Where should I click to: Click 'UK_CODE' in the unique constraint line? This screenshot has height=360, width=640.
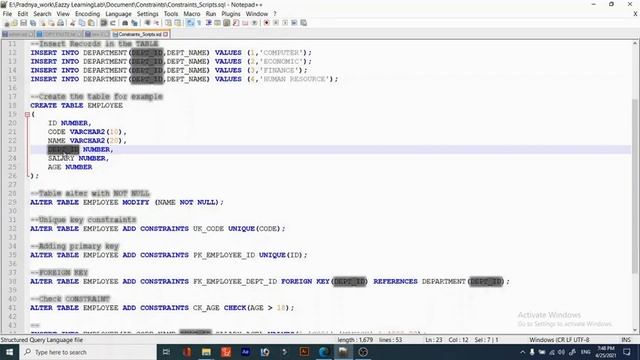point(208,229)
